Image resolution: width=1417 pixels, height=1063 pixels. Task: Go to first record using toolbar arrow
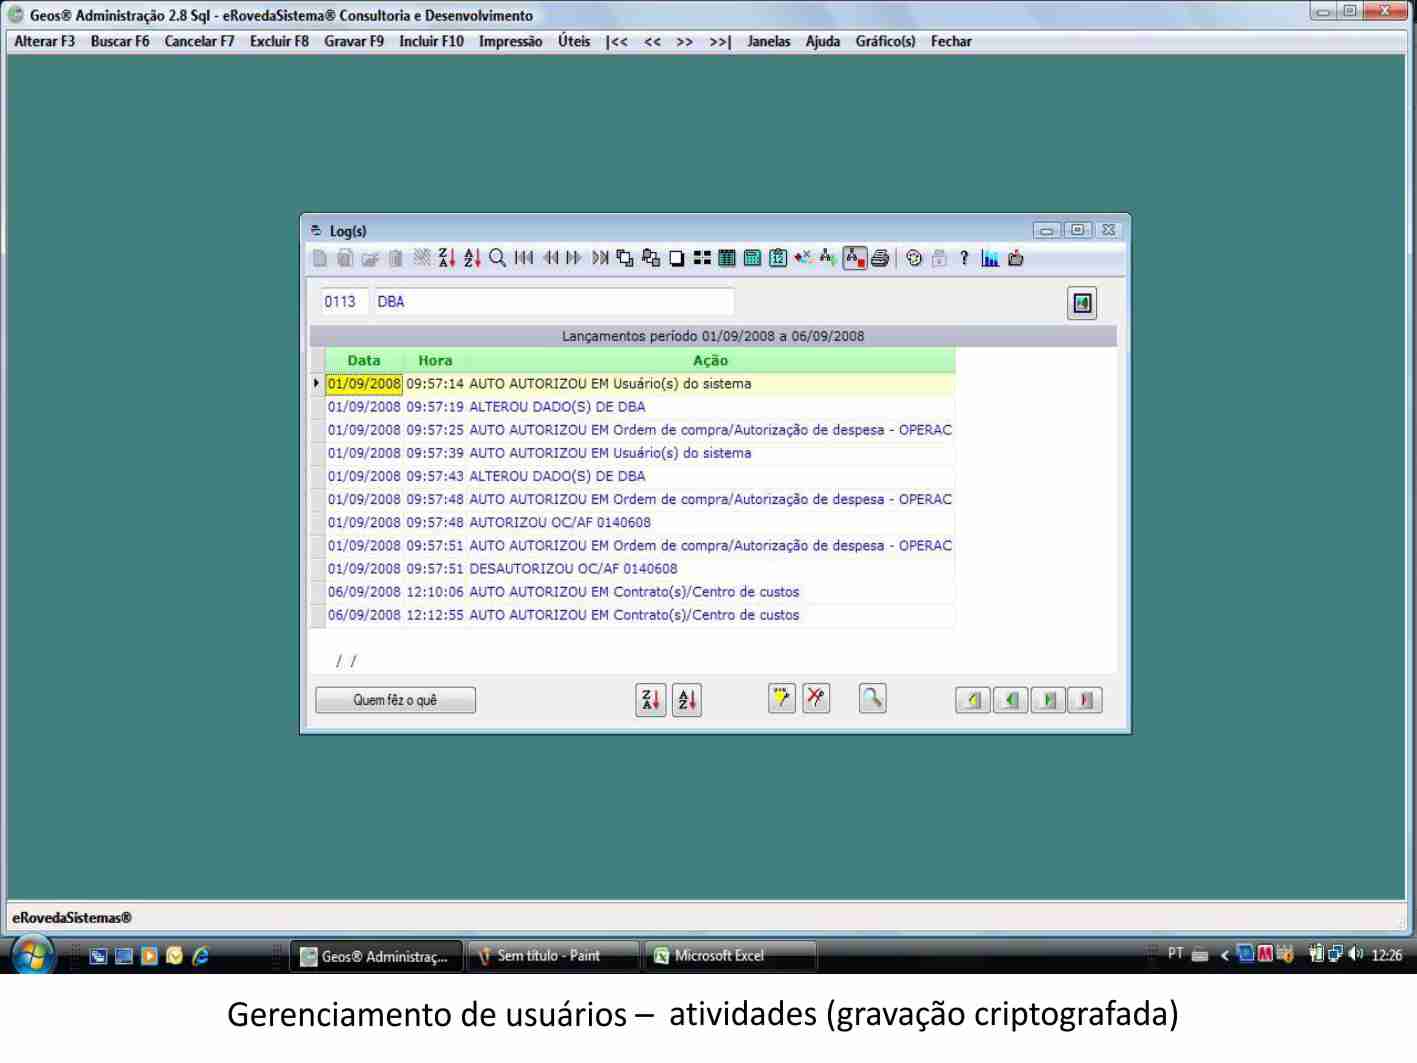[524, 258]
